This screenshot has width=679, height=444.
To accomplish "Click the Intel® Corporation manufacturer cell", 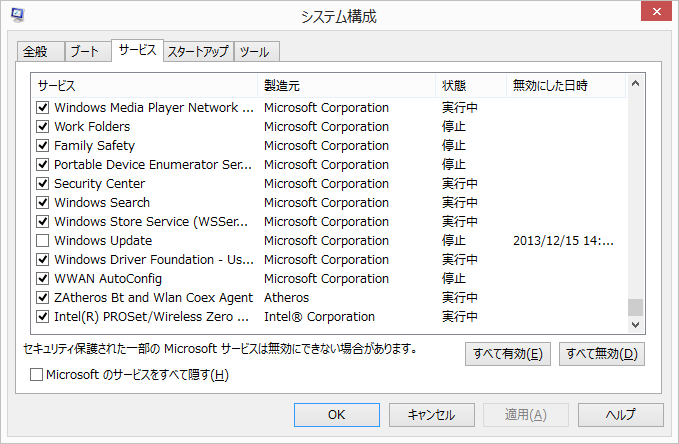I will coord(319,317).
